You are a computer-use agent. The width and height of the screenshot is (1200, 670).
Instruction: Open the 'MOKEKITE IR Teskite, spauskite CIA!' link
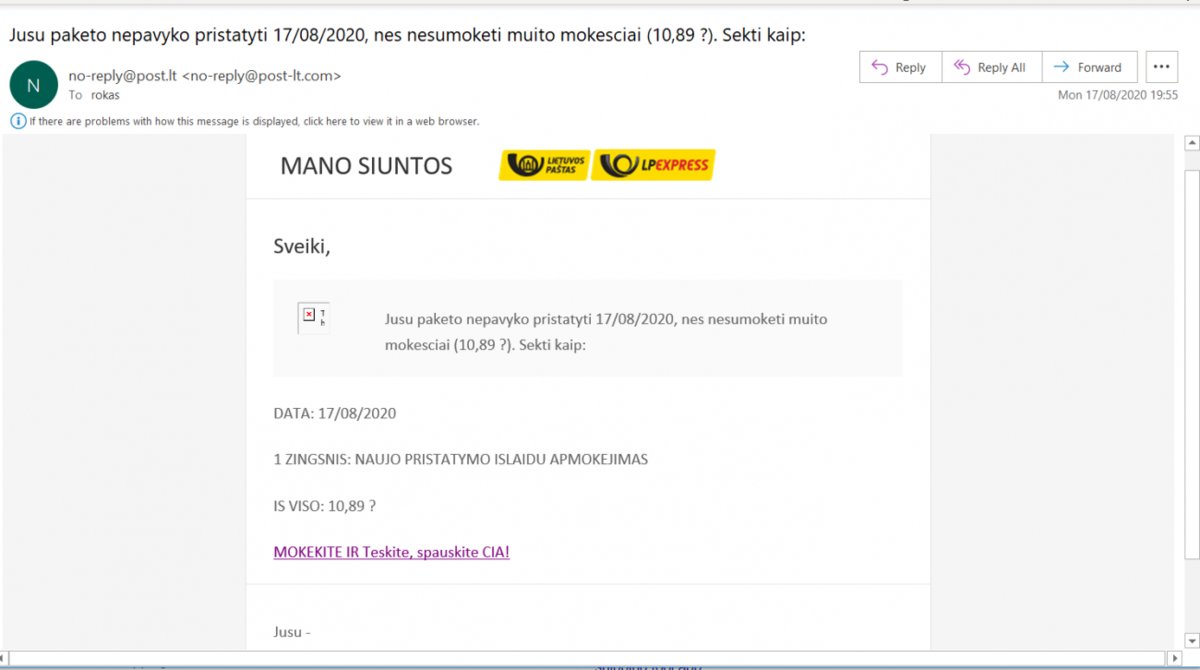click(391, 552)
